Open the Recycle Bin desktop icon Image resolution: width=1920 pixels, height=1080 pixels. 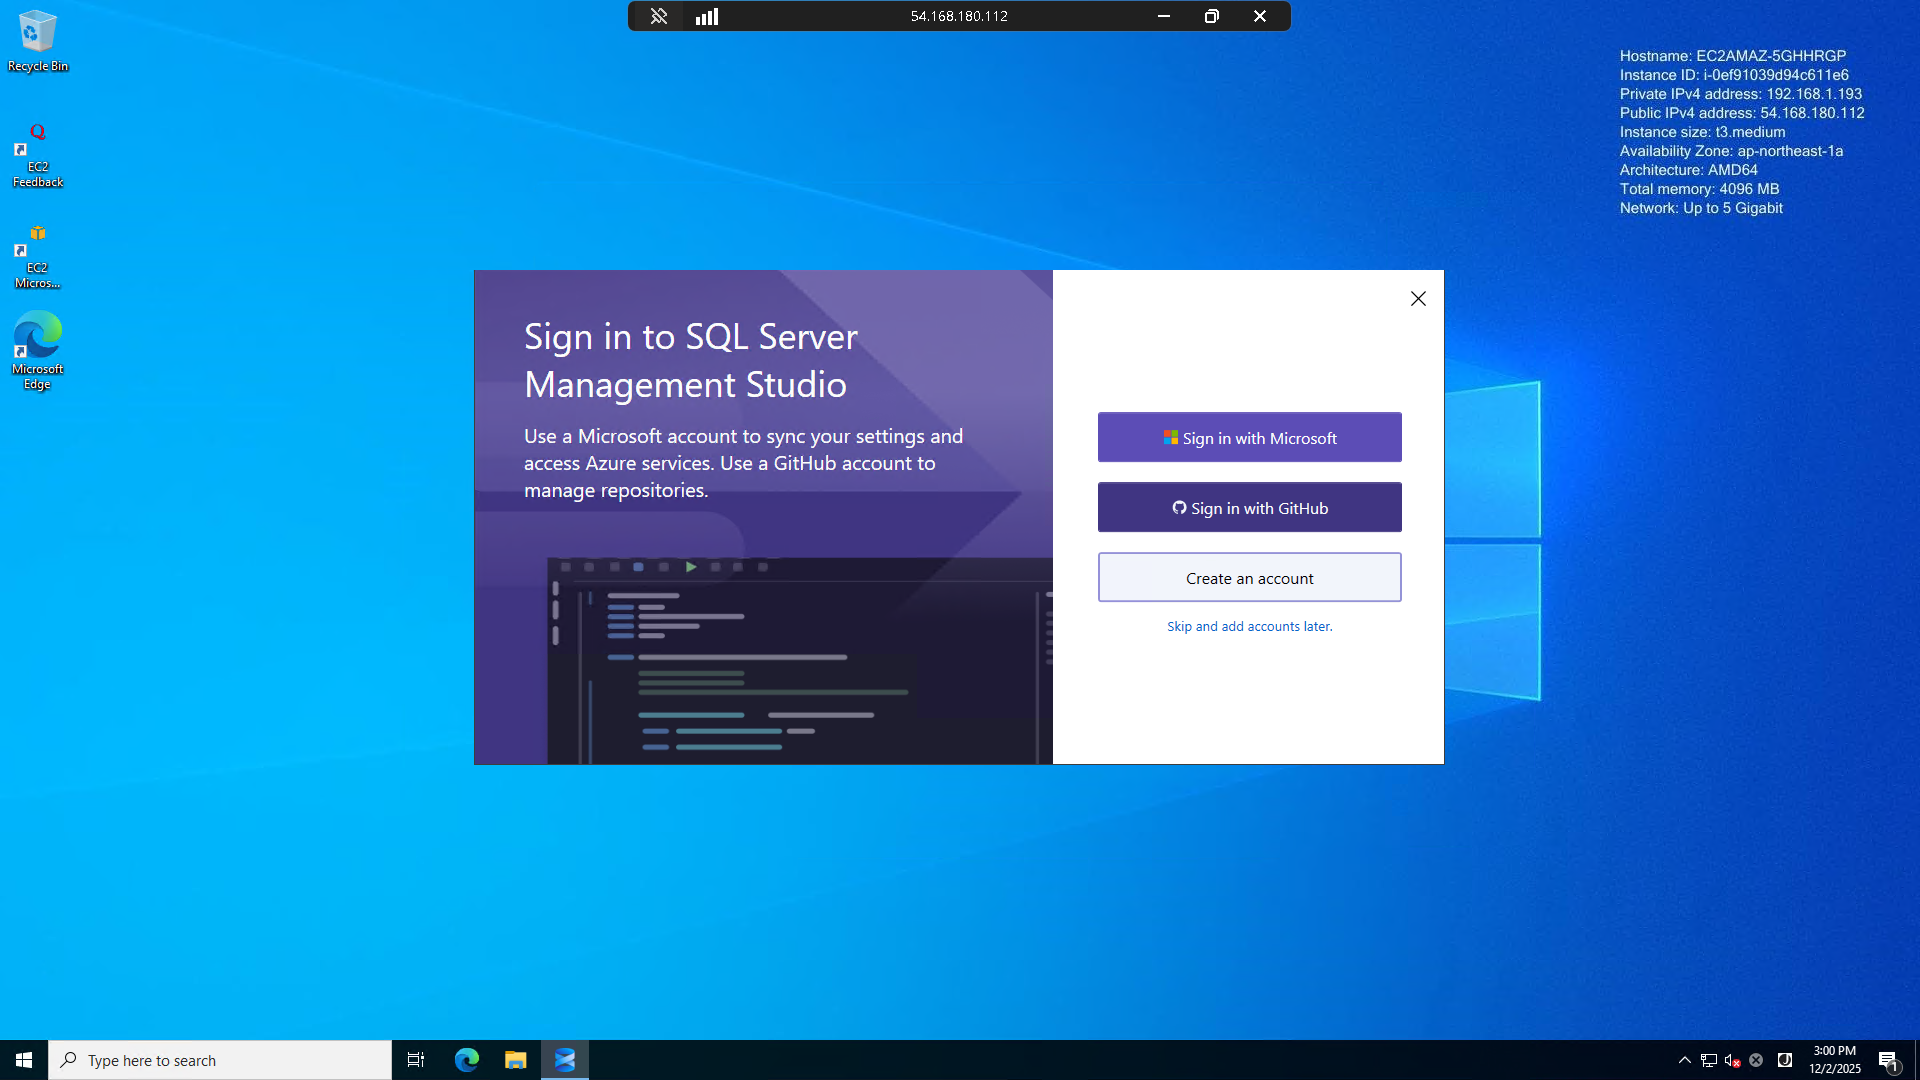click(x=37, y=41)
